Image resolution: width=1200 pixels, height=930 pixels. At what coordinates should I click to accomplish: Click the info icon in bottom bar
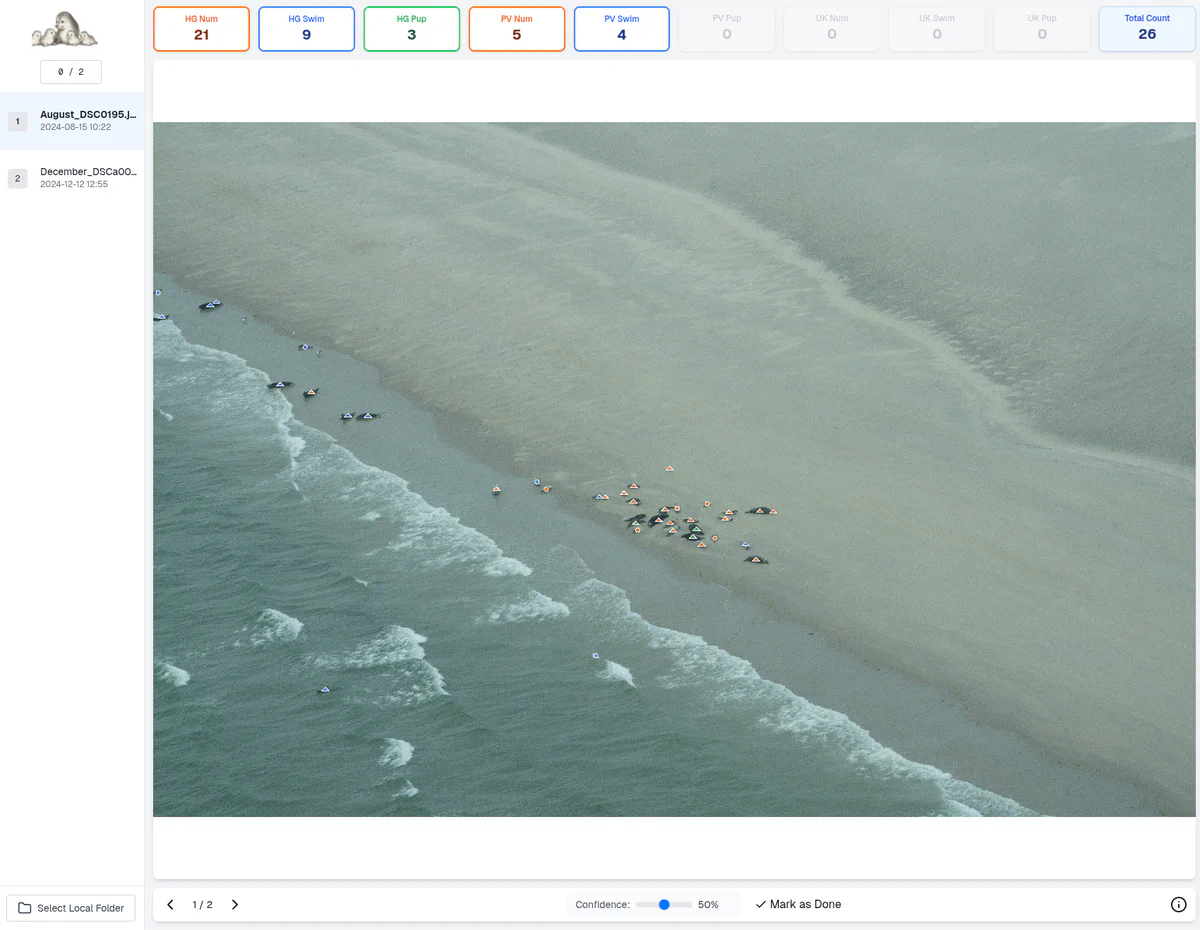point(1178,904)
